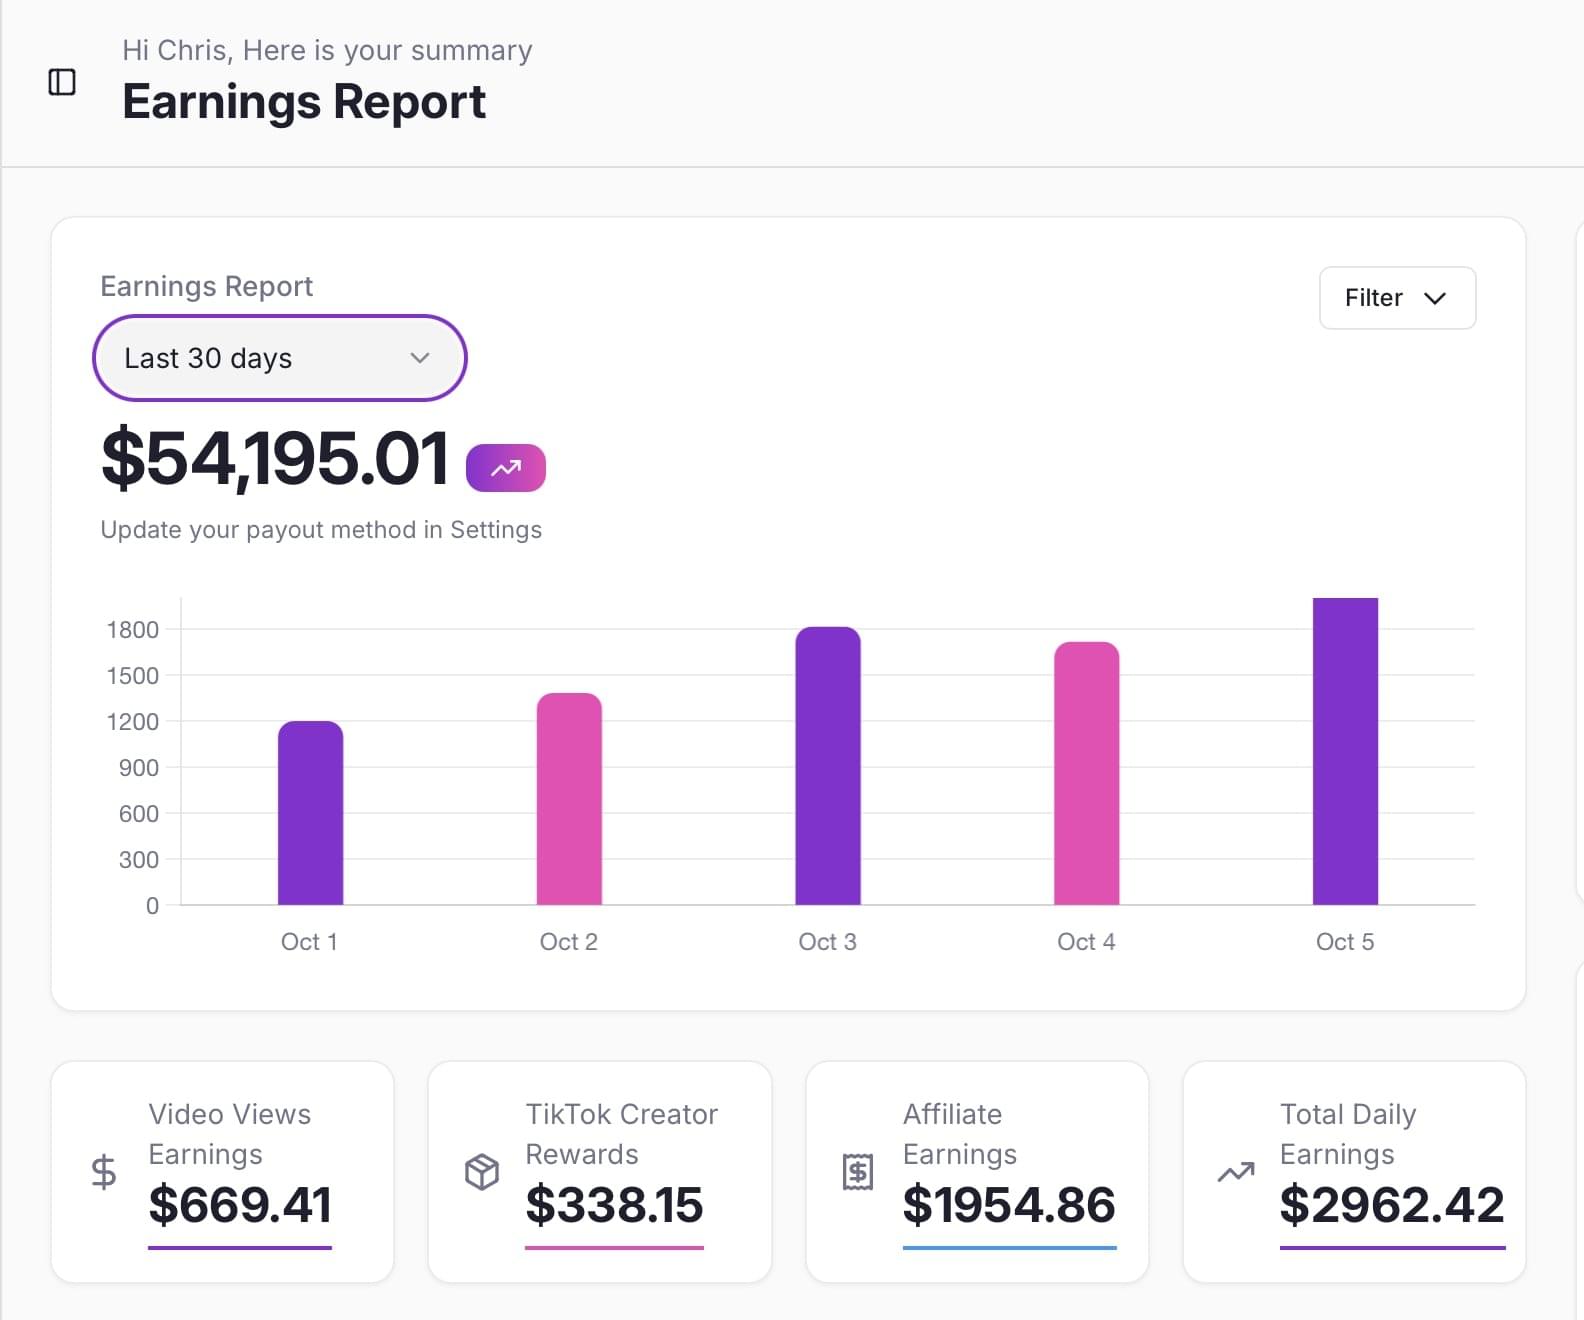Click the box icon for TikTok Creator Rewards
The image size is (1584, 1320).
tap(481, 1172)
